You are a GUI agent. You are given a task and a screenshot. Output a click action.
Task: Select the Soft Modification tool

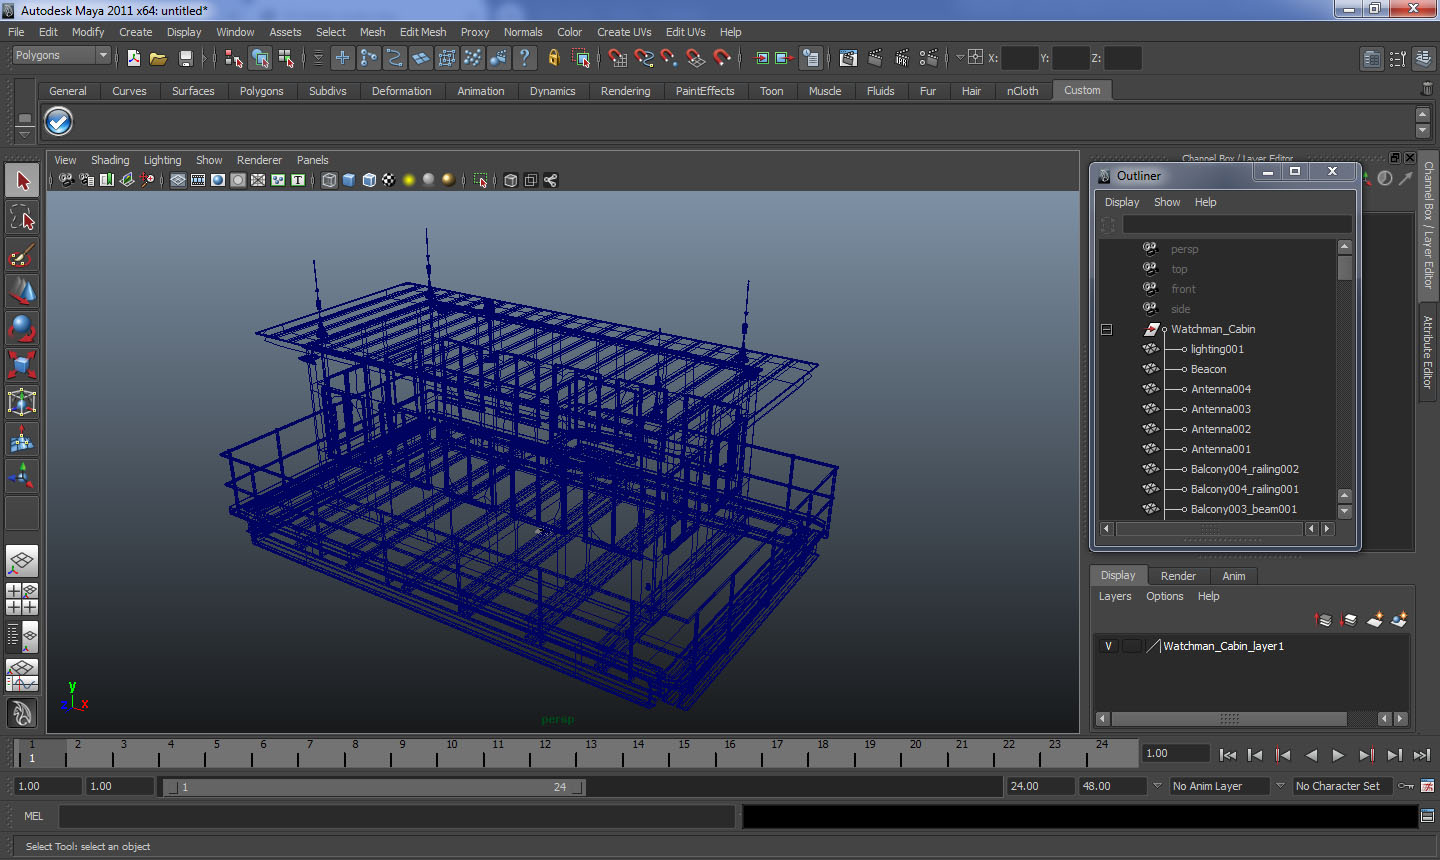pos(22,439)
